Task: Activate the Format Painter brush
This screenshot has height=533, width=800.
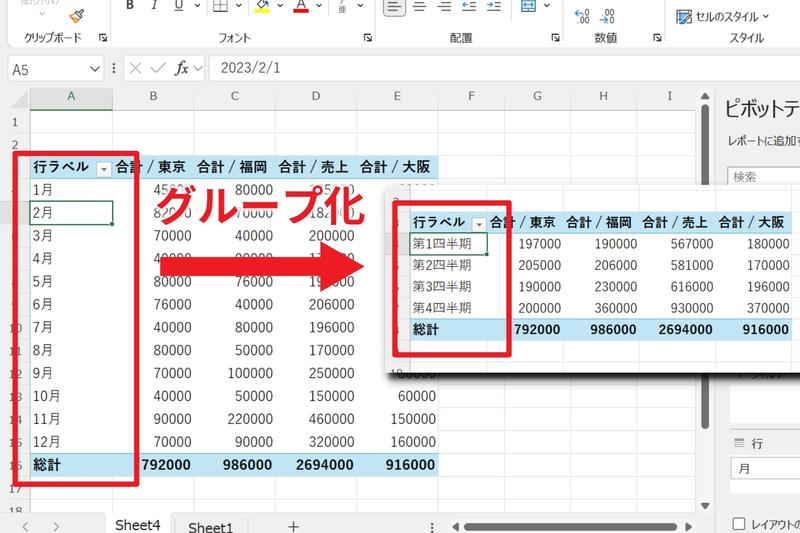Action: coord(77,16)
